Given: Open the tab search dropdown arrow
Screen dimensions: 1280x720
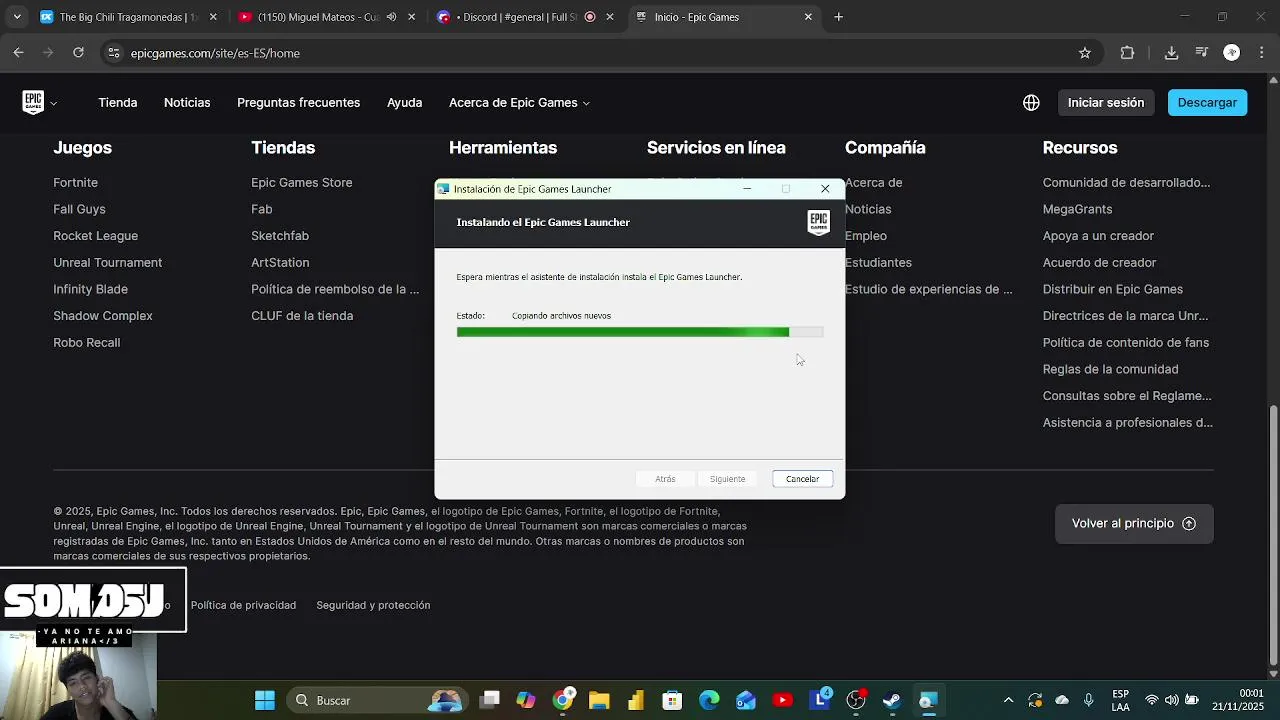Looking at the screenshot, I should tap(17, 17).
